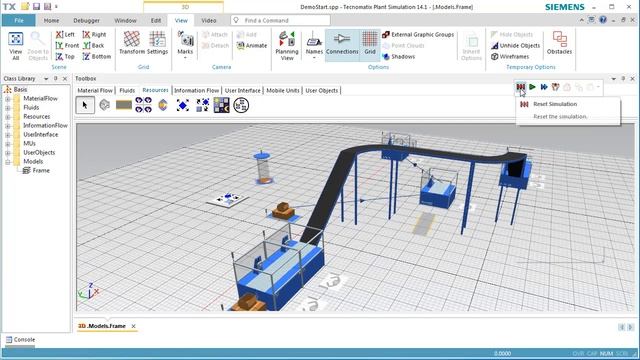Select the Broker icon in Toolbox
The height and width of the screenshot is (360, 640).
tap(202, 105)
